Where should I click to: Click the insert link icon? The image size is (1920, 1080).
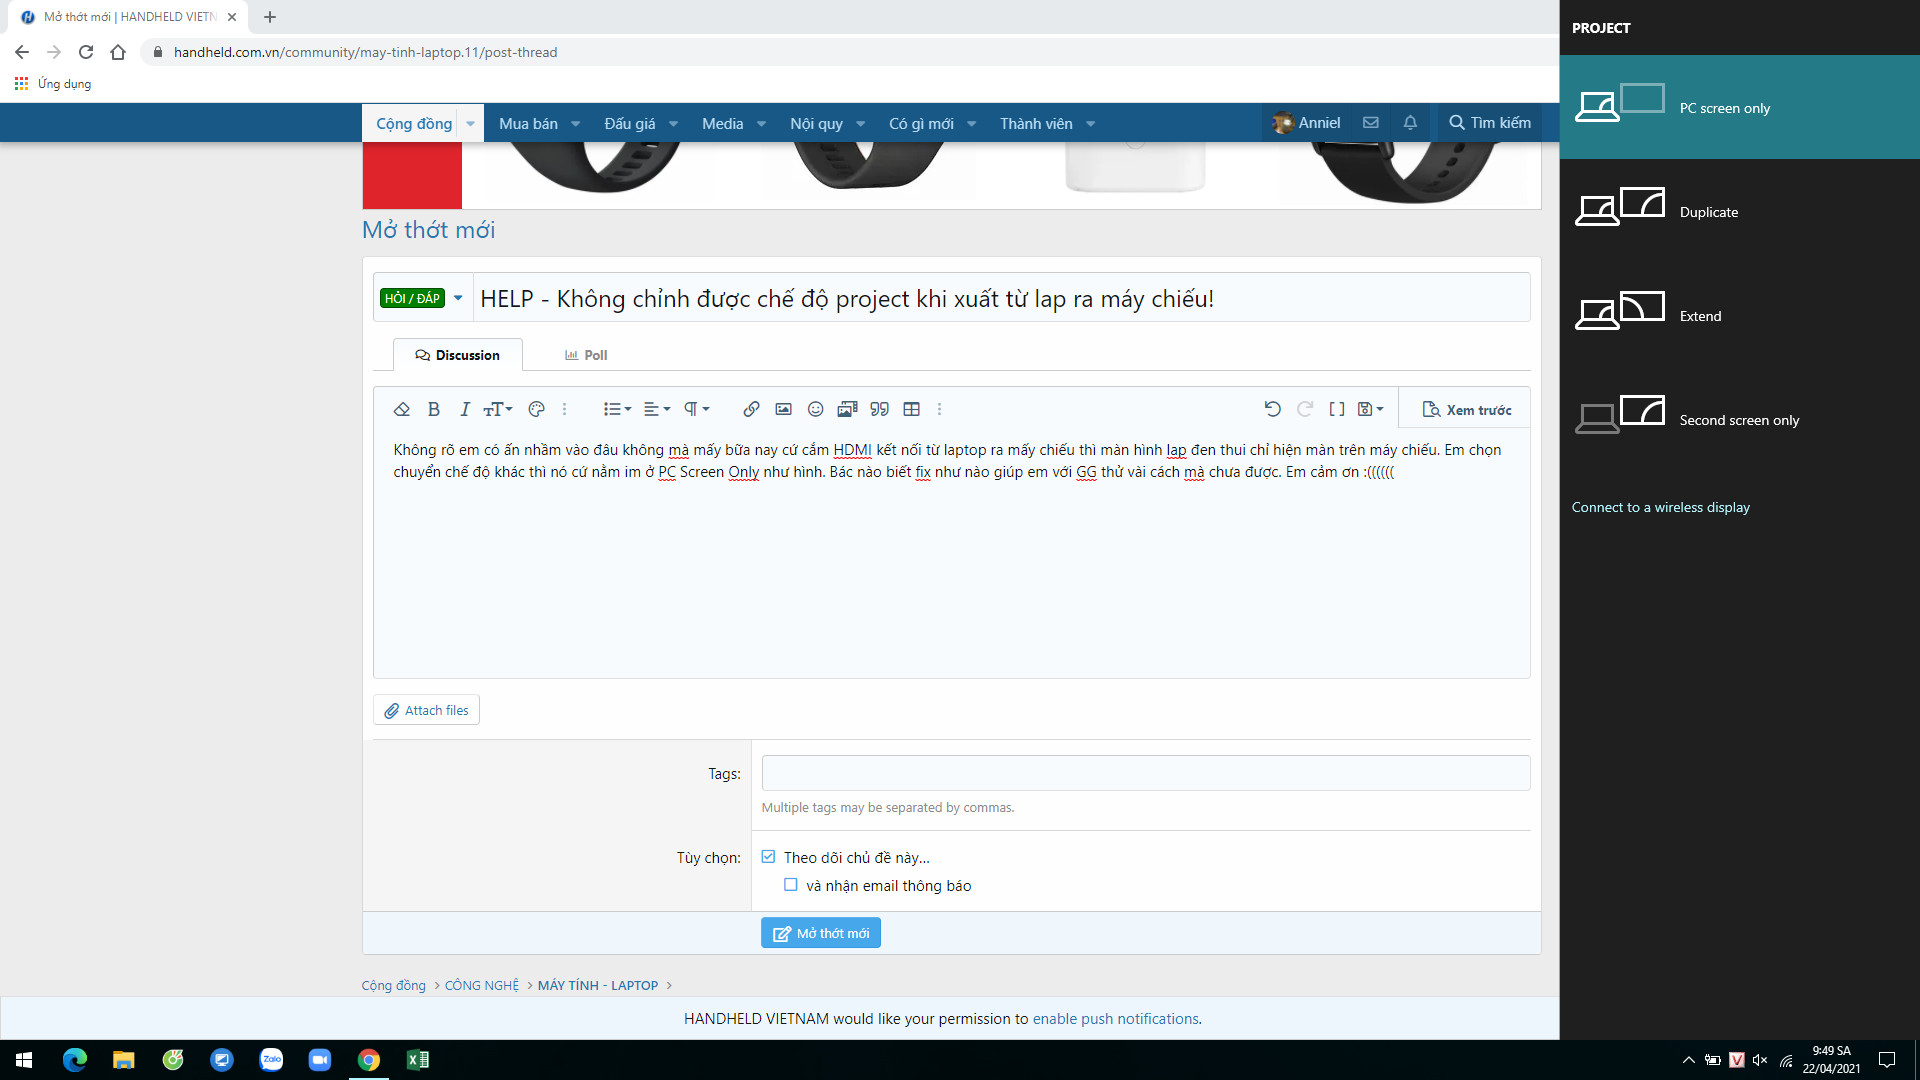751,409
